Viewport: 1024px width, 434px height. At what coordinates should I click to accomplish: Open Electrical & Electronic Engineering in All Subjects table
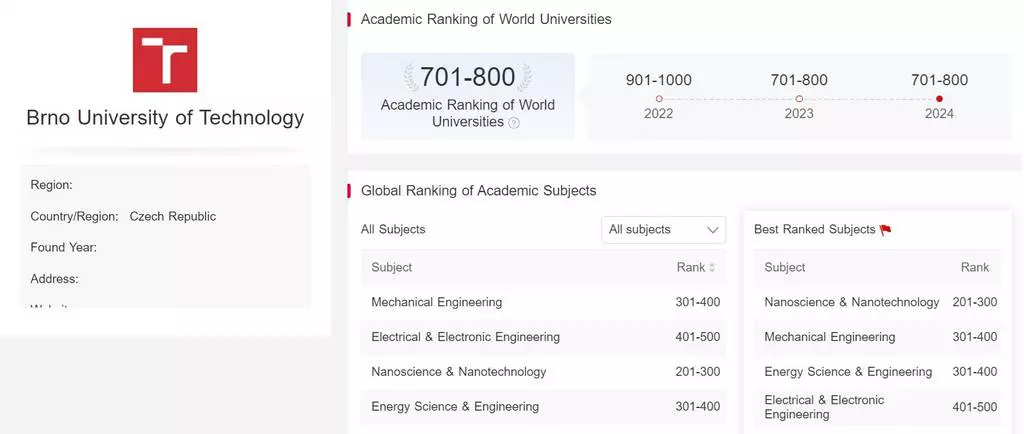(465, 337)
